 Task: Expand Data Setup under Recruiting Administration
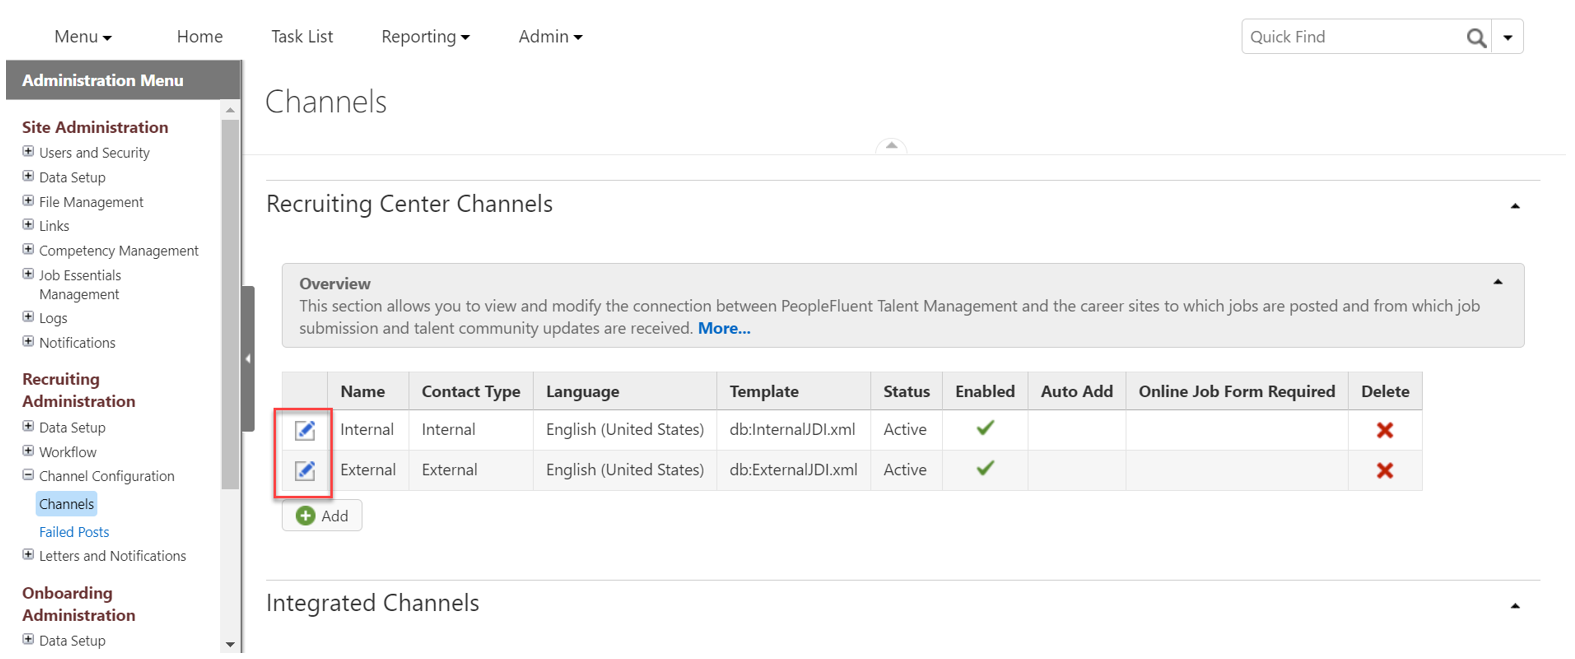click(28, 426)
